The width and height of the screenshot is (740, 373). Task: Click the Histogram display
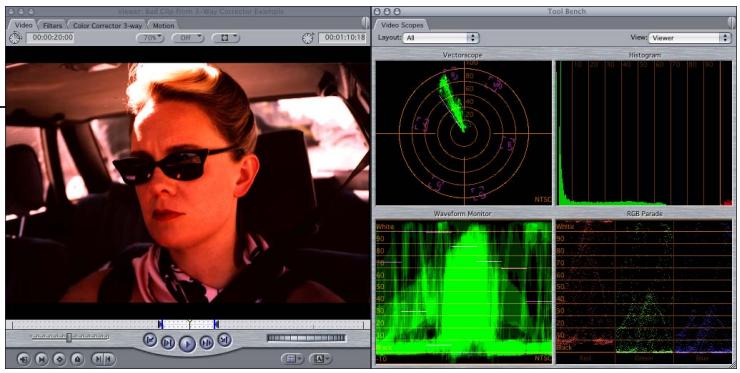click(644, 133)
